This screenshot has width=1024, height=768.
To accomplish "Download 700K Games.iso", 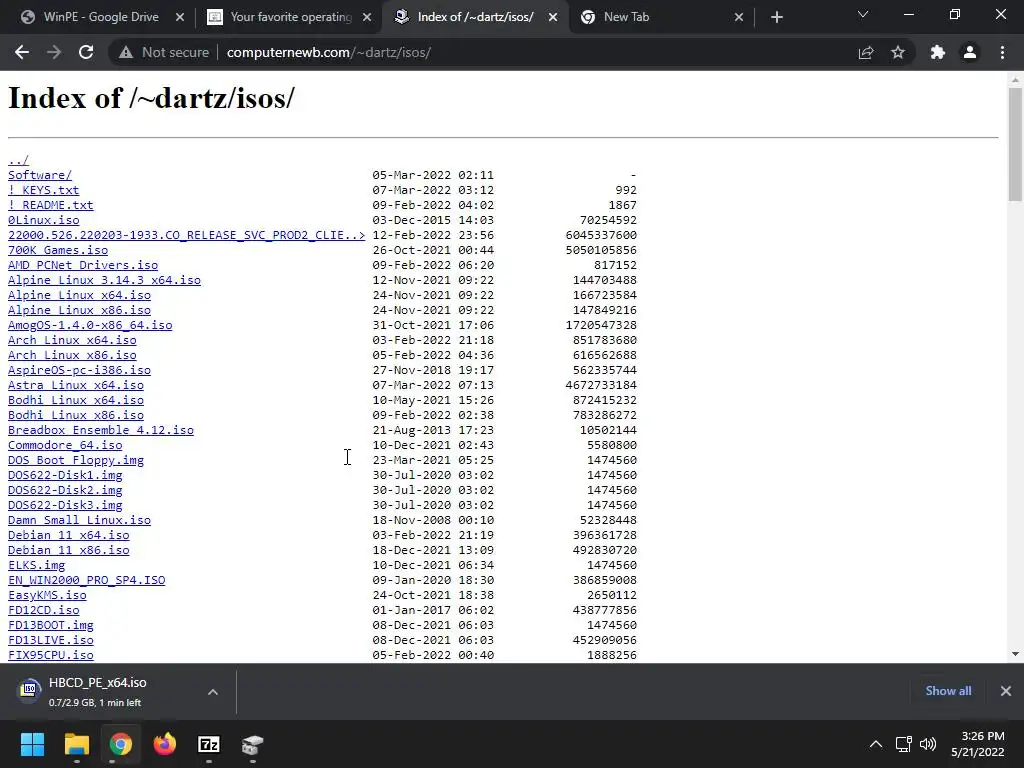I will tap(57, 250).
